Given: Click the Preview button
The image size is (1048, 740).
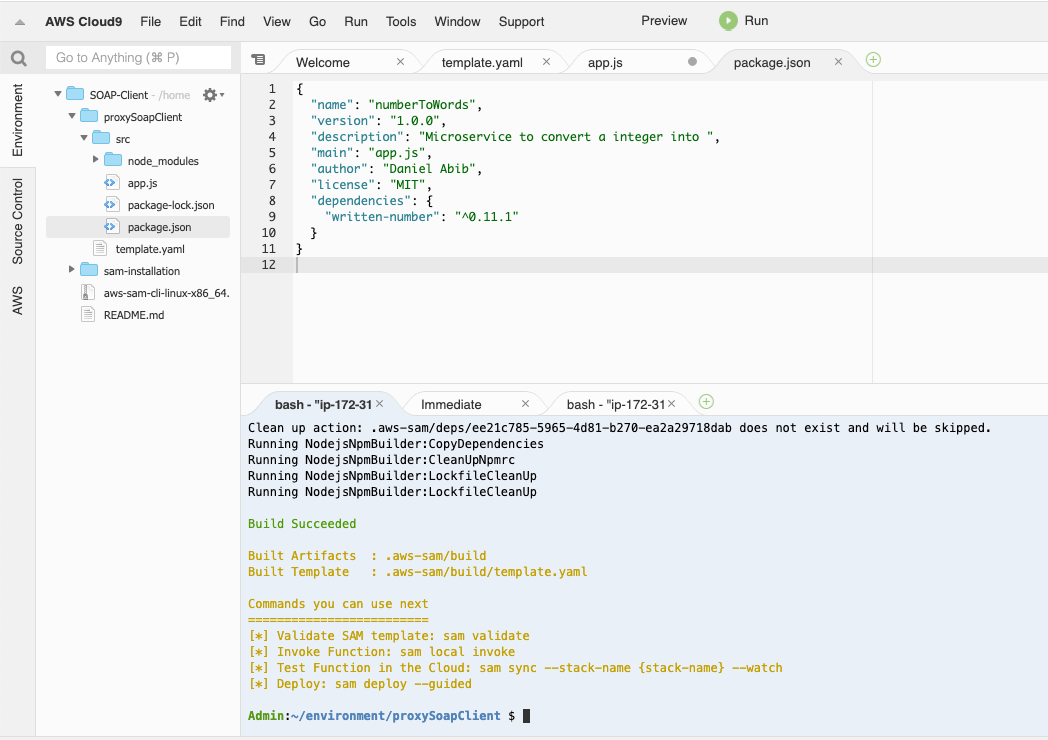Looking at the screenshot, I should [x=664, y=21].
